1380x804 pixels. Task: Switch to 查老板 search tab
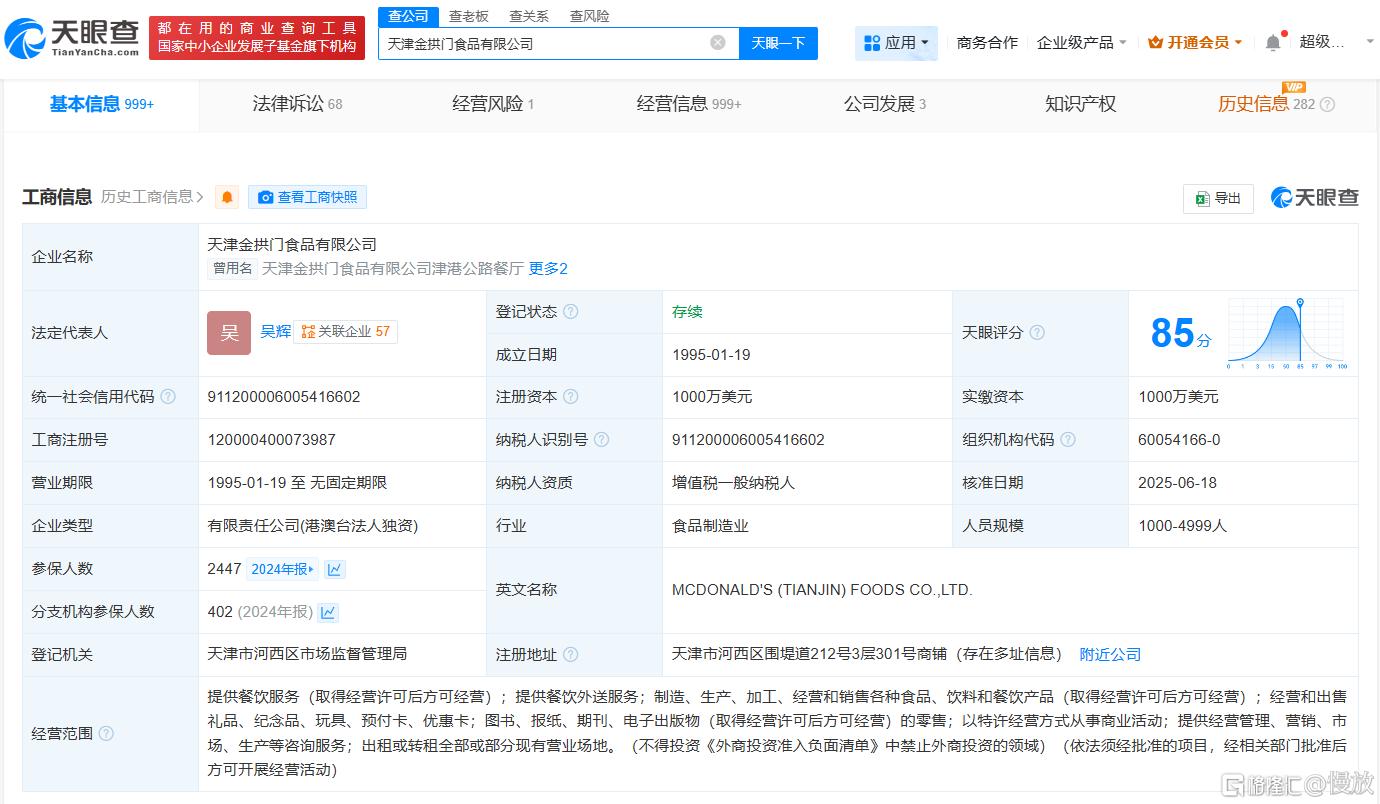tap(468, 16)
